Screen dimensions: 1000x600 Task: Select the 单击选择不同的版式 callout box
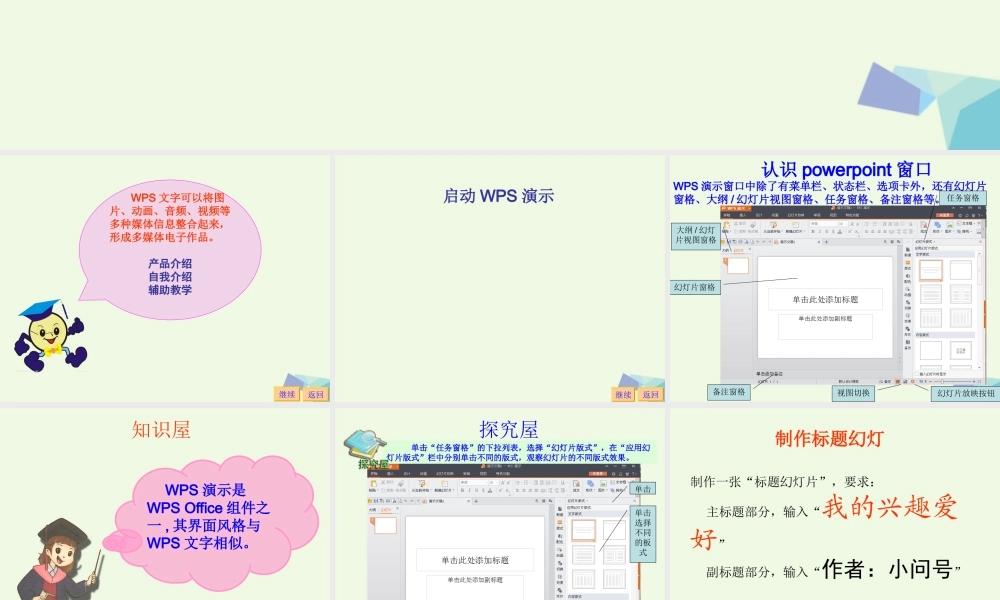642,532
